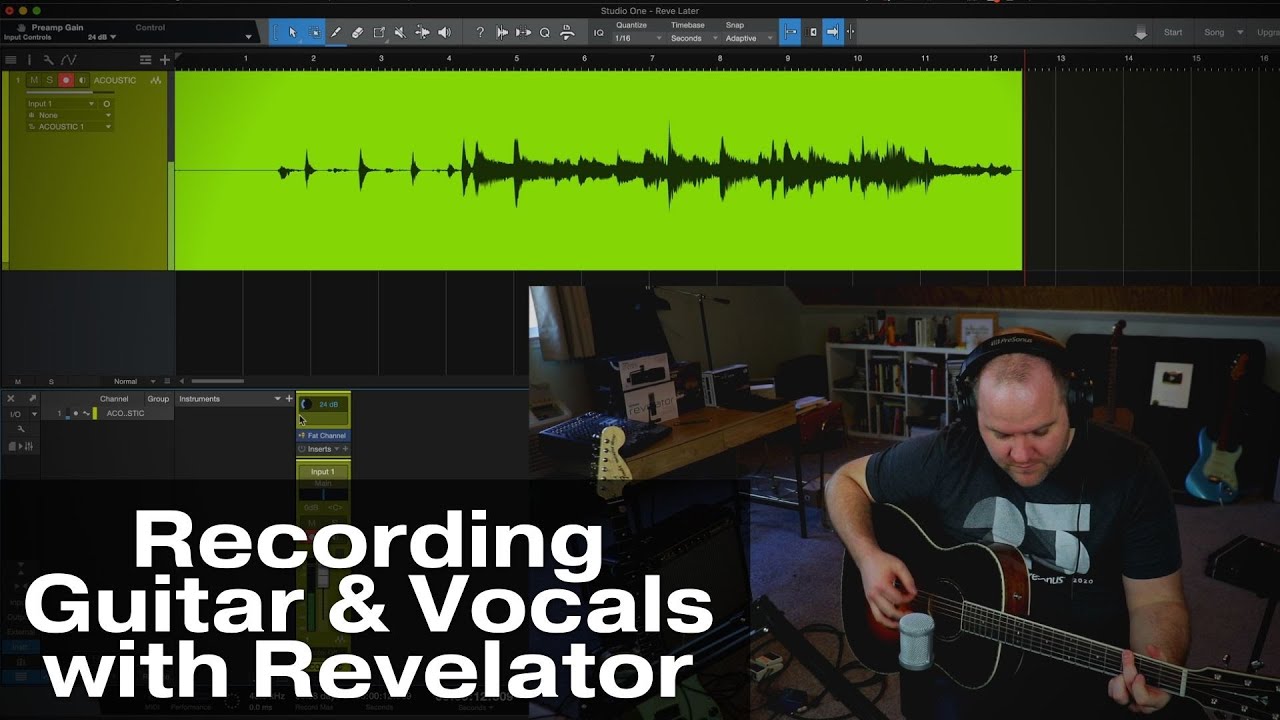The image size is (1280, 720).
Task: Open the 24 dB preamp gain menu
Action: [x=102, y=37]
